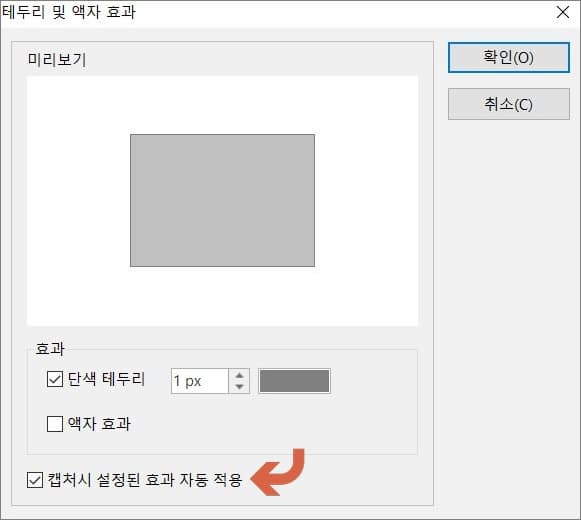Viewport: 581px width, 520px height.
Task: Click the 단색 테두리 label text
Action: click(106, 379)
